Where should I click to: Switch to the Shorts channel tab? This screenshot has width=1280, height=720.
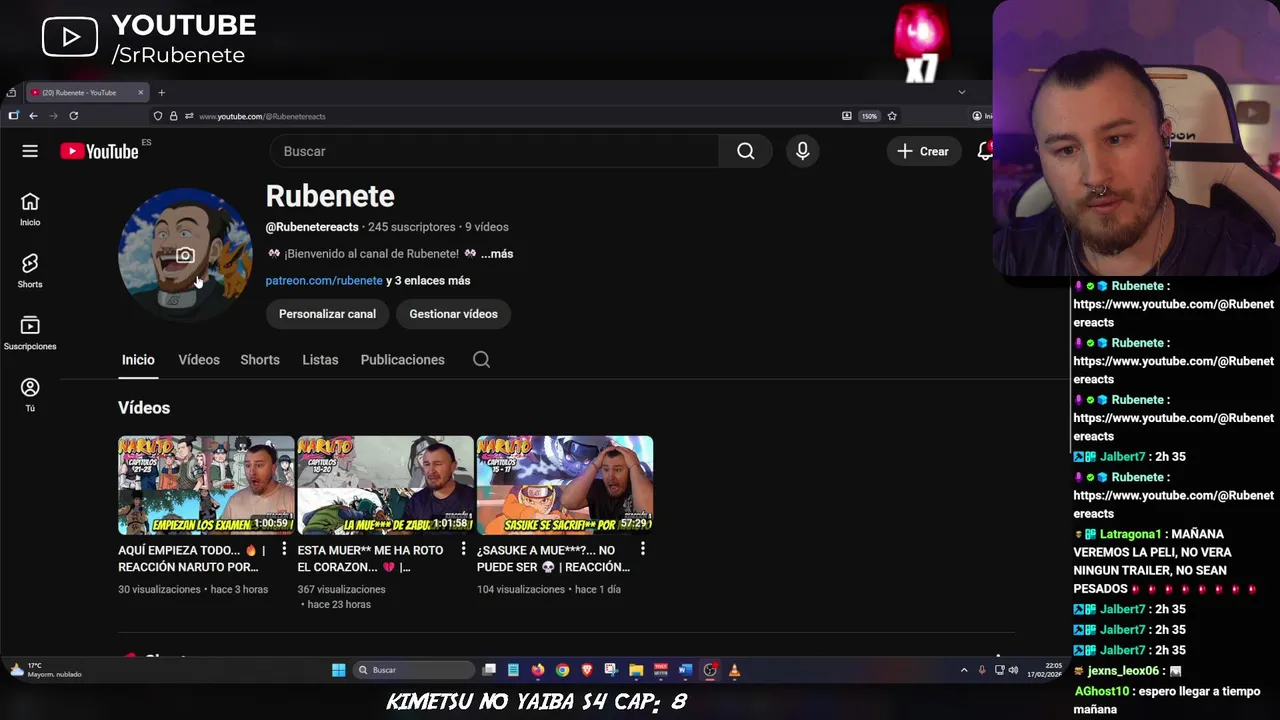260,360
